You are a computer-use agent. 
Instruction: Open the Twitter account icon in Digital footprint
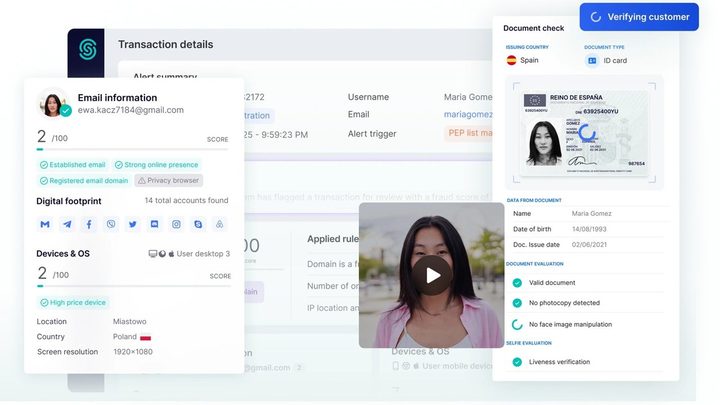(133, 224)
